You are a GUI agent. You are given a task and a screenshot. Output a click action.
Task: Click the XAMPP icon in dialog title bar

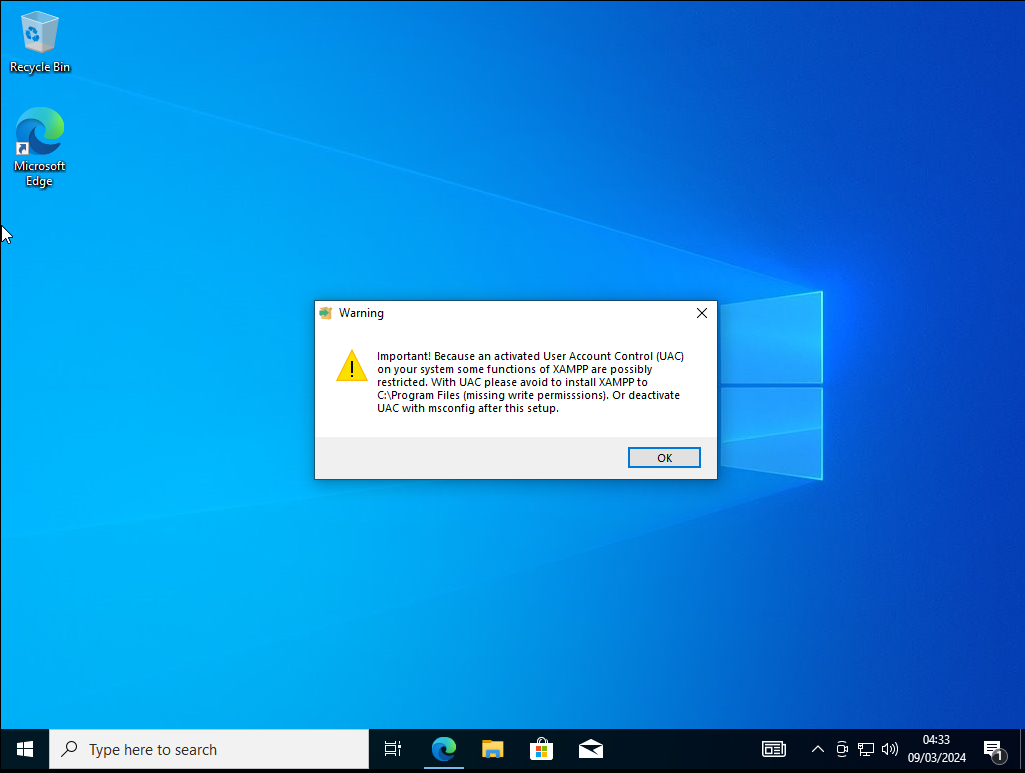click(x=325, y=313)
